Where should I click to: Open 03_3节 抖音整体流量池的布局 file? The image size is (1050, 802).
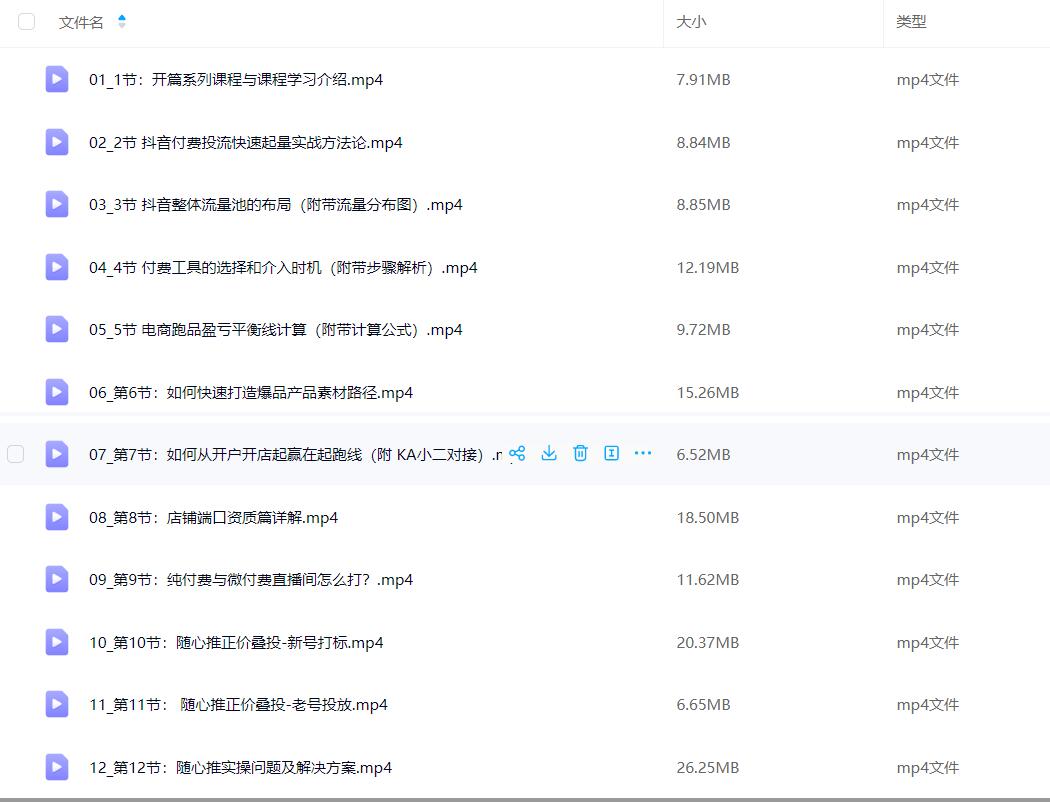275,205
